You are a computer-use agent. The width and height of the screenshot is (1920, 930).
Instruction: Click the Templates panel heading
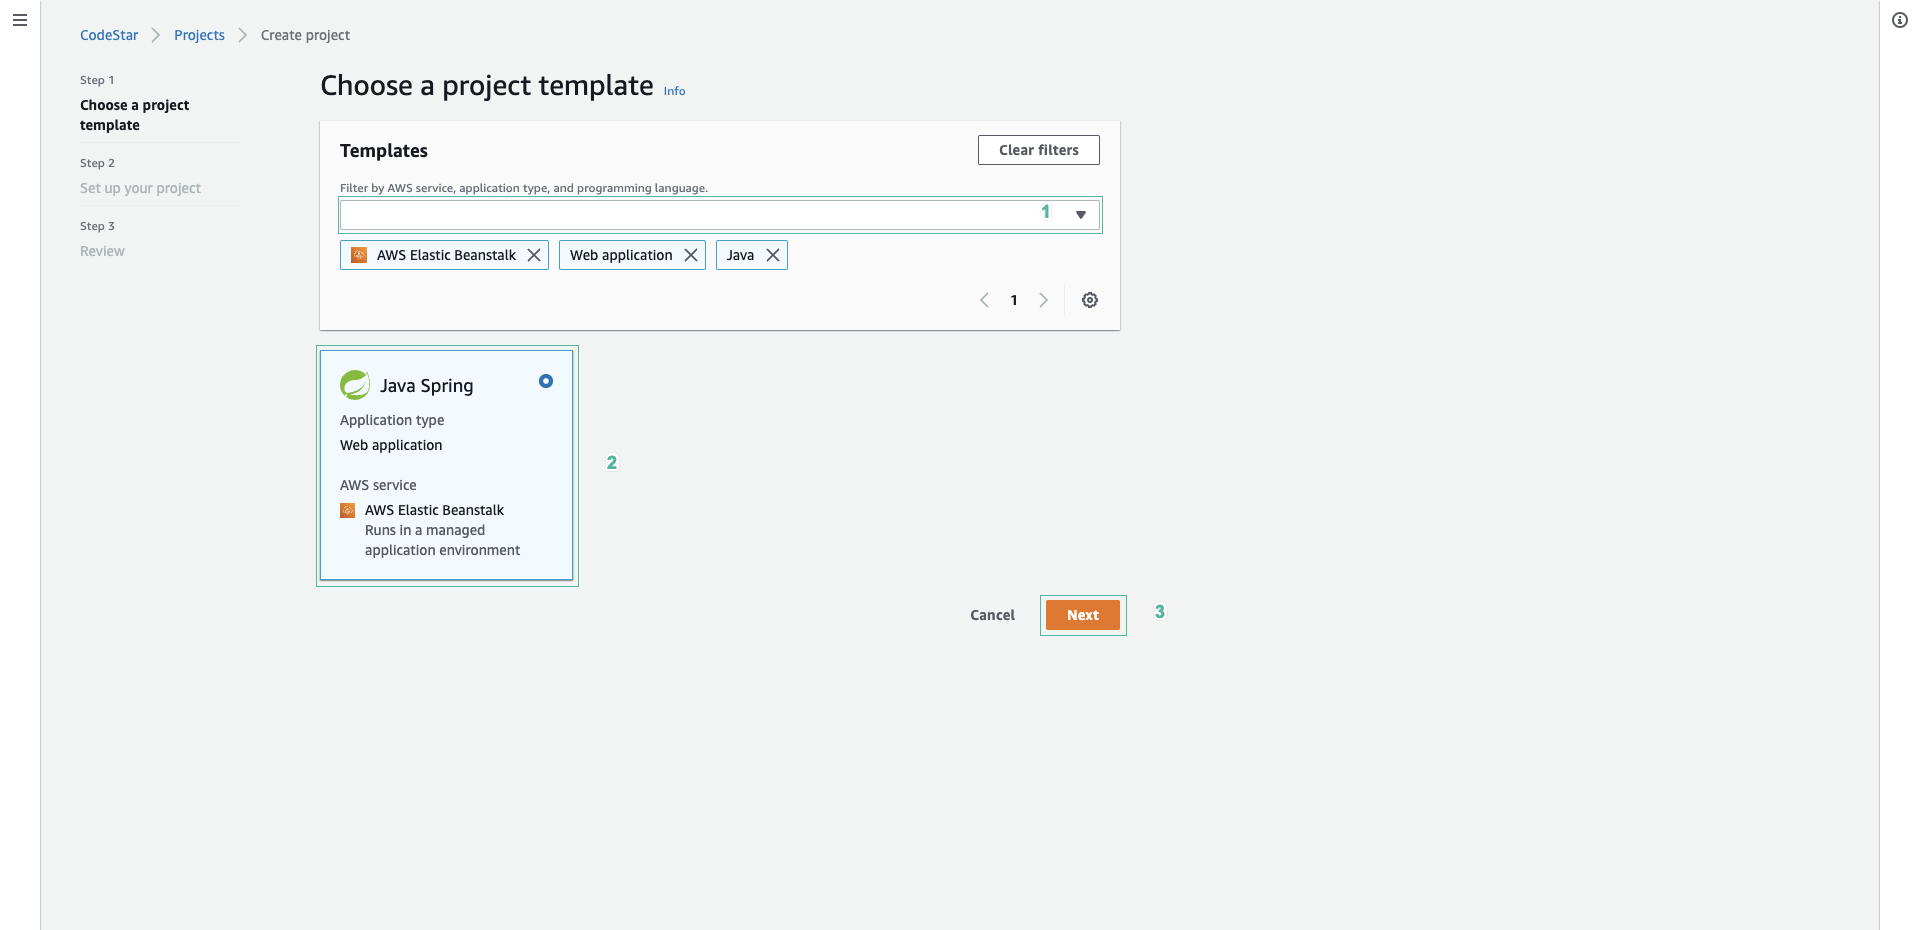[x=384, y=151]
